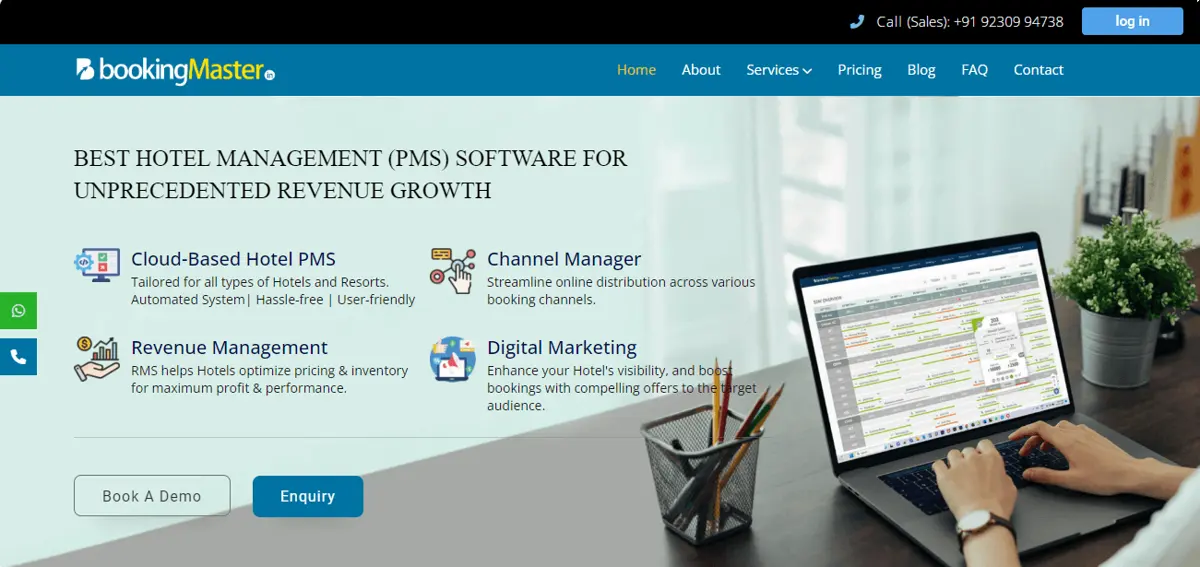Click the Digital Marketing icon

click(x=453, y=359)
